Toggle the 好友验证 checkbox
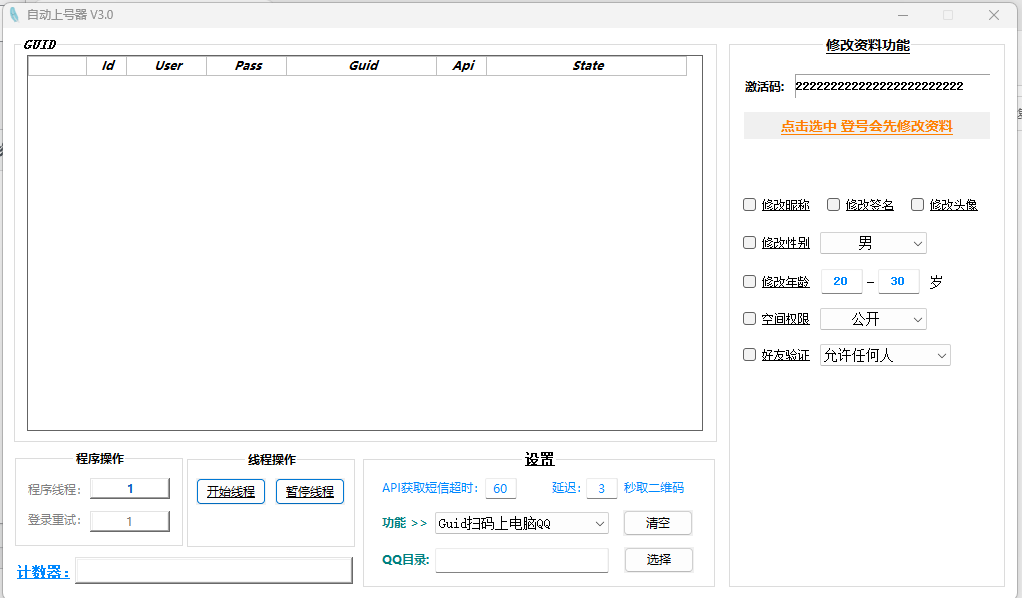The width and height of the screenshot is (1022, 598). coord(749,355)
